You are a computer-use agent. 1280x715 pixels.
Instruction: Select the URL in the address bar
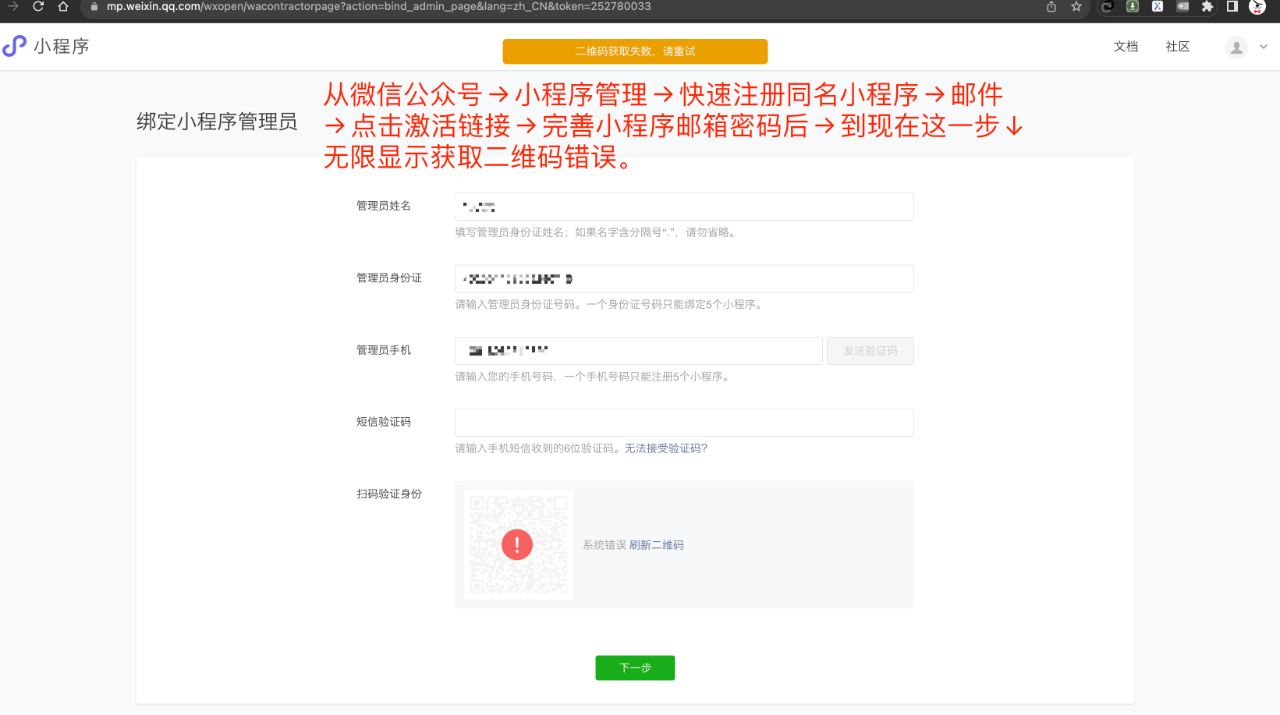pos(379,6)
